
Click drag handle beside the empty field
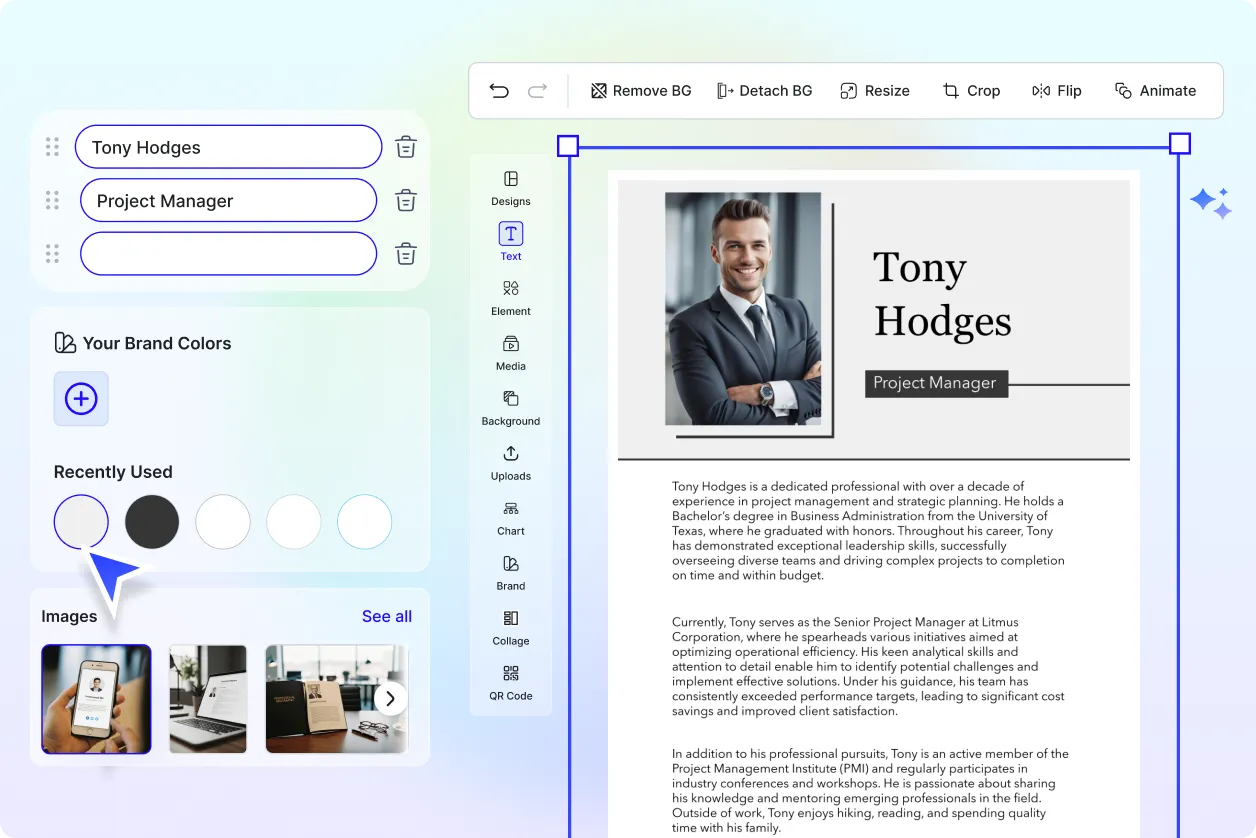[52, 253]
